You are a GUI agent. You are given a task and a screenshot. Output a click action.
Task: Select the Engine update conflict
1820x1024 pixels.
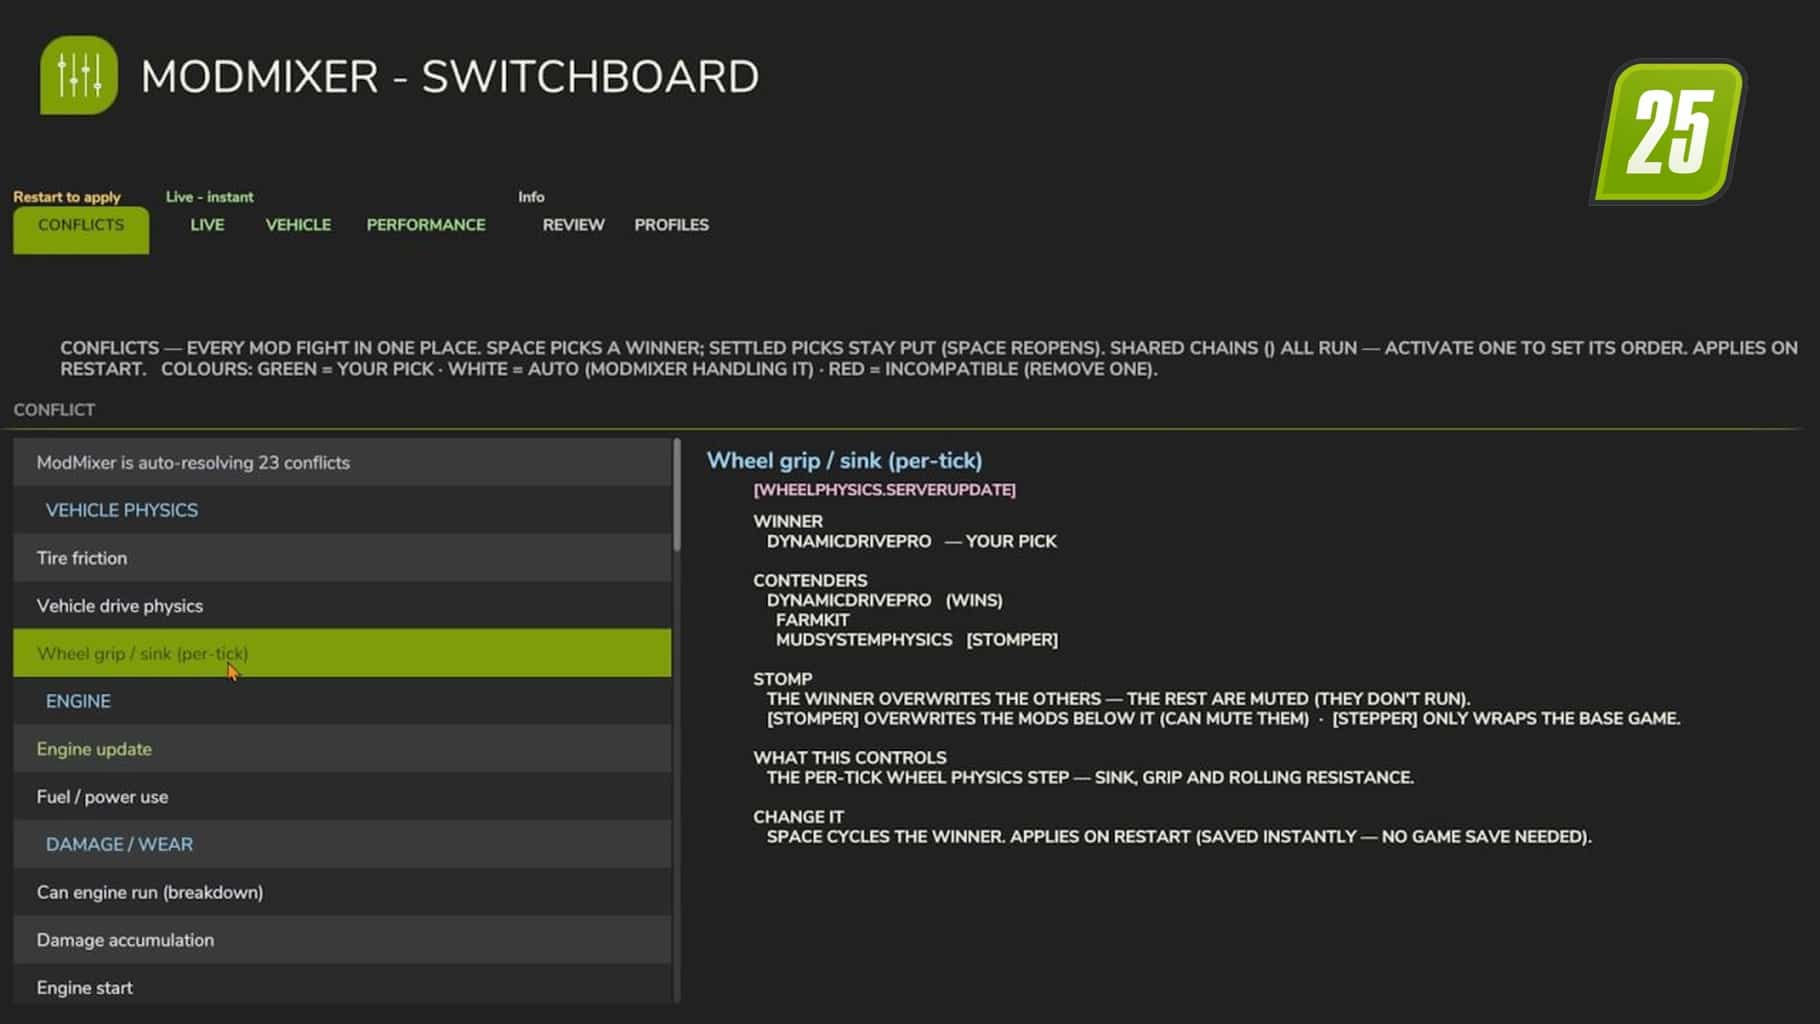pos(342,749)
